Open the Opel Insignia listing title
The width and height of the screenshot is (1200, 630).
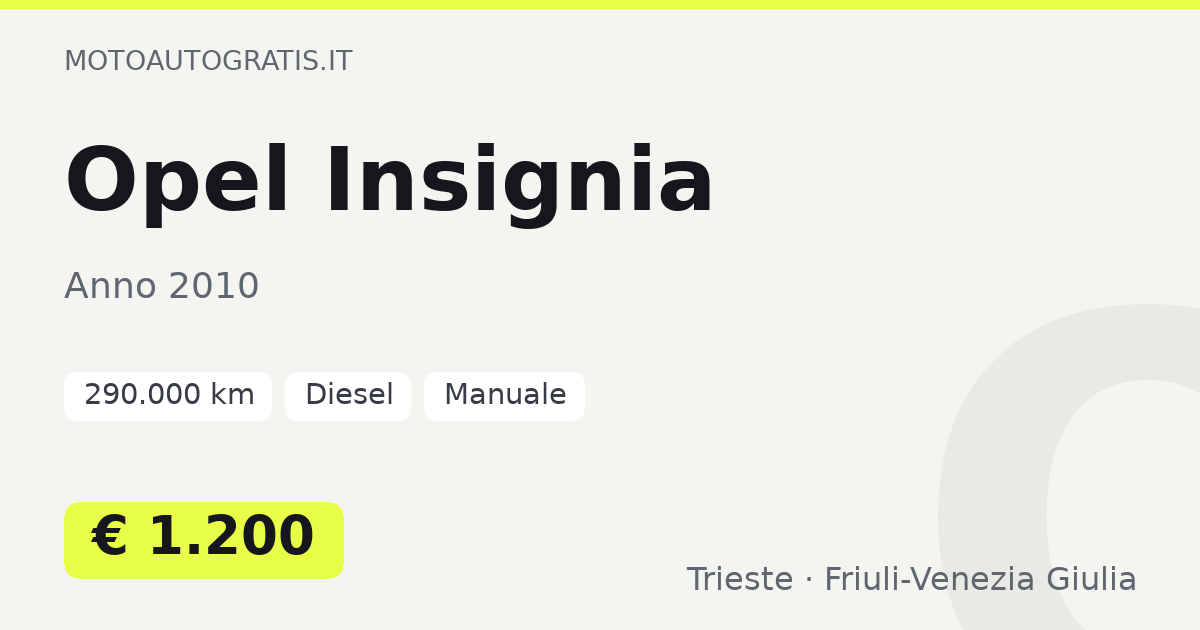(389, 182)
